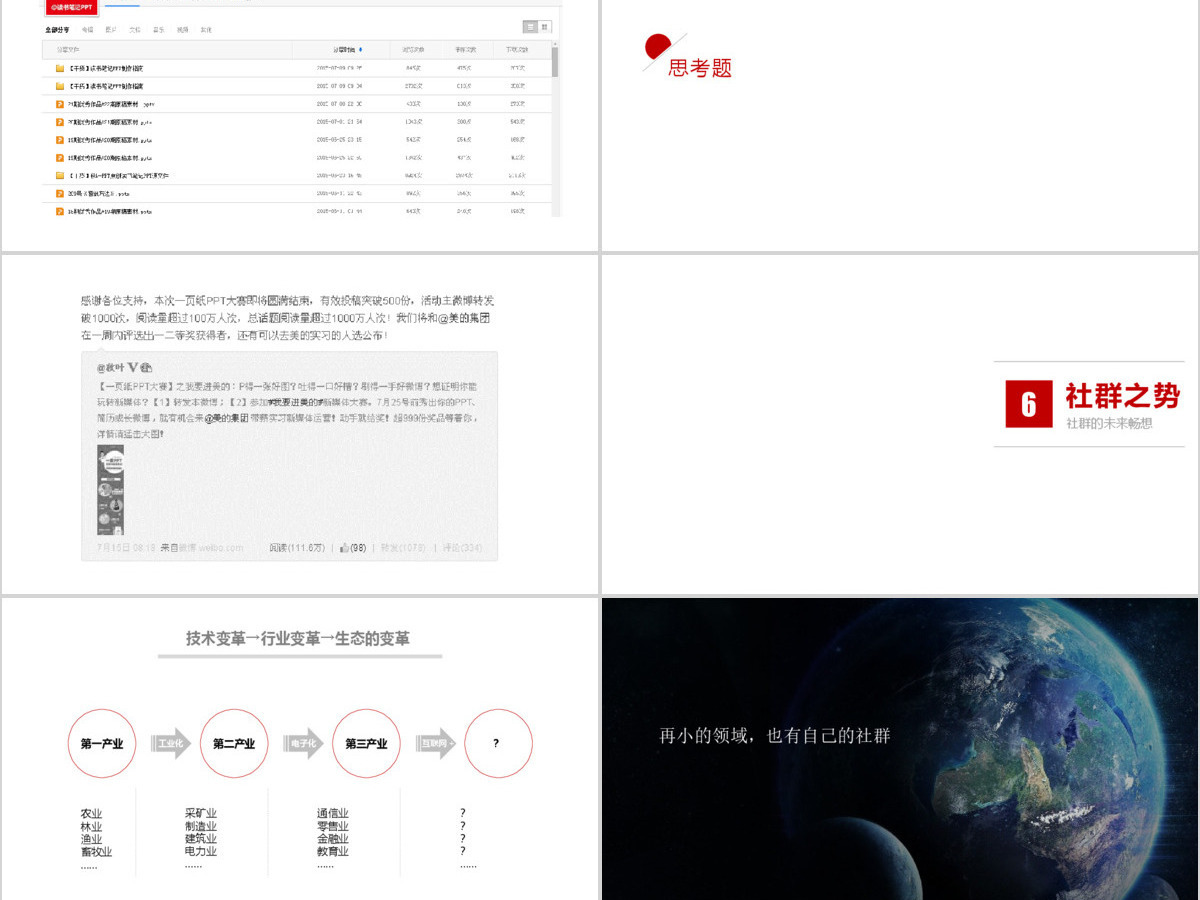Click the red number 6 box
1200x900 pixels.
(x=1029, y=404)
